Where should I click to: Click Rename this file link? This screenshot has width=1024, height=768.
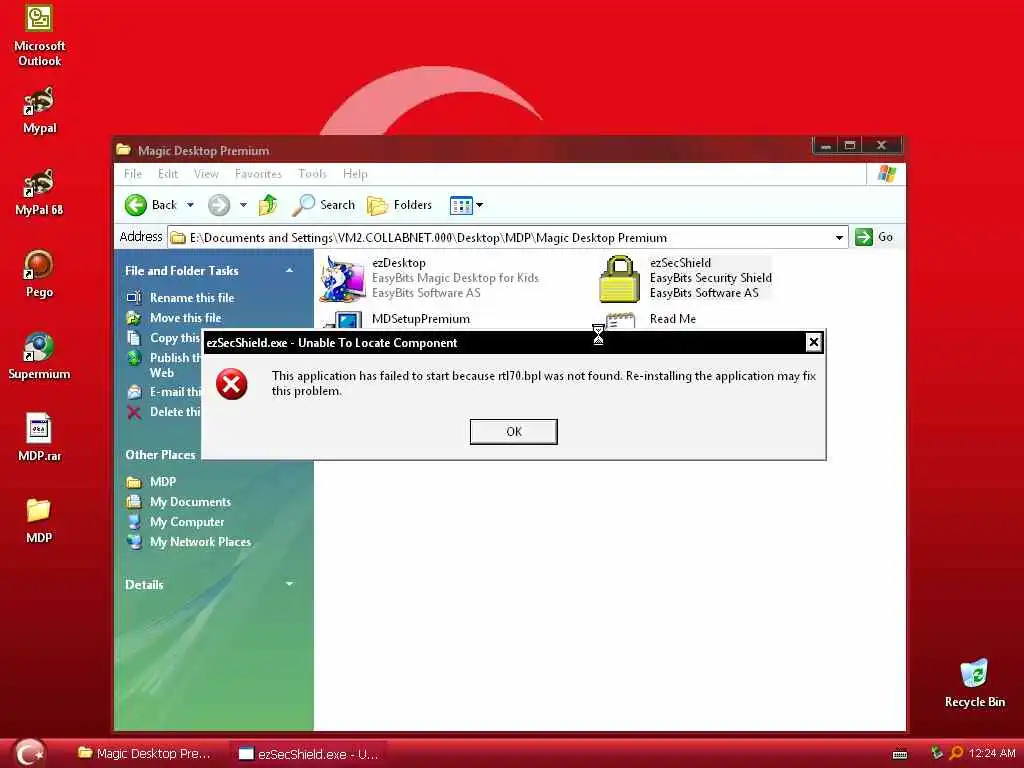[x=192, y=298]
